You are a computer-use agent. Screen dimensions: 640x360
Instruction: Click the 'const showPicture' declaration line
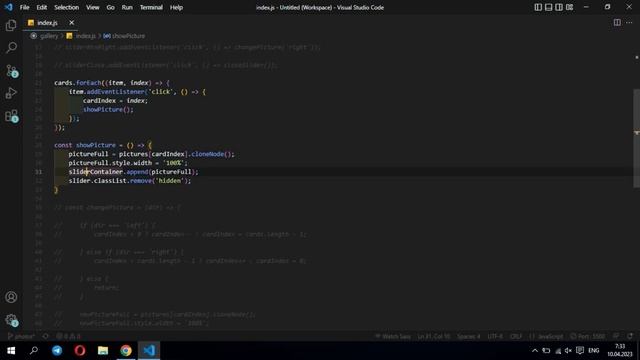coord(103,145)
